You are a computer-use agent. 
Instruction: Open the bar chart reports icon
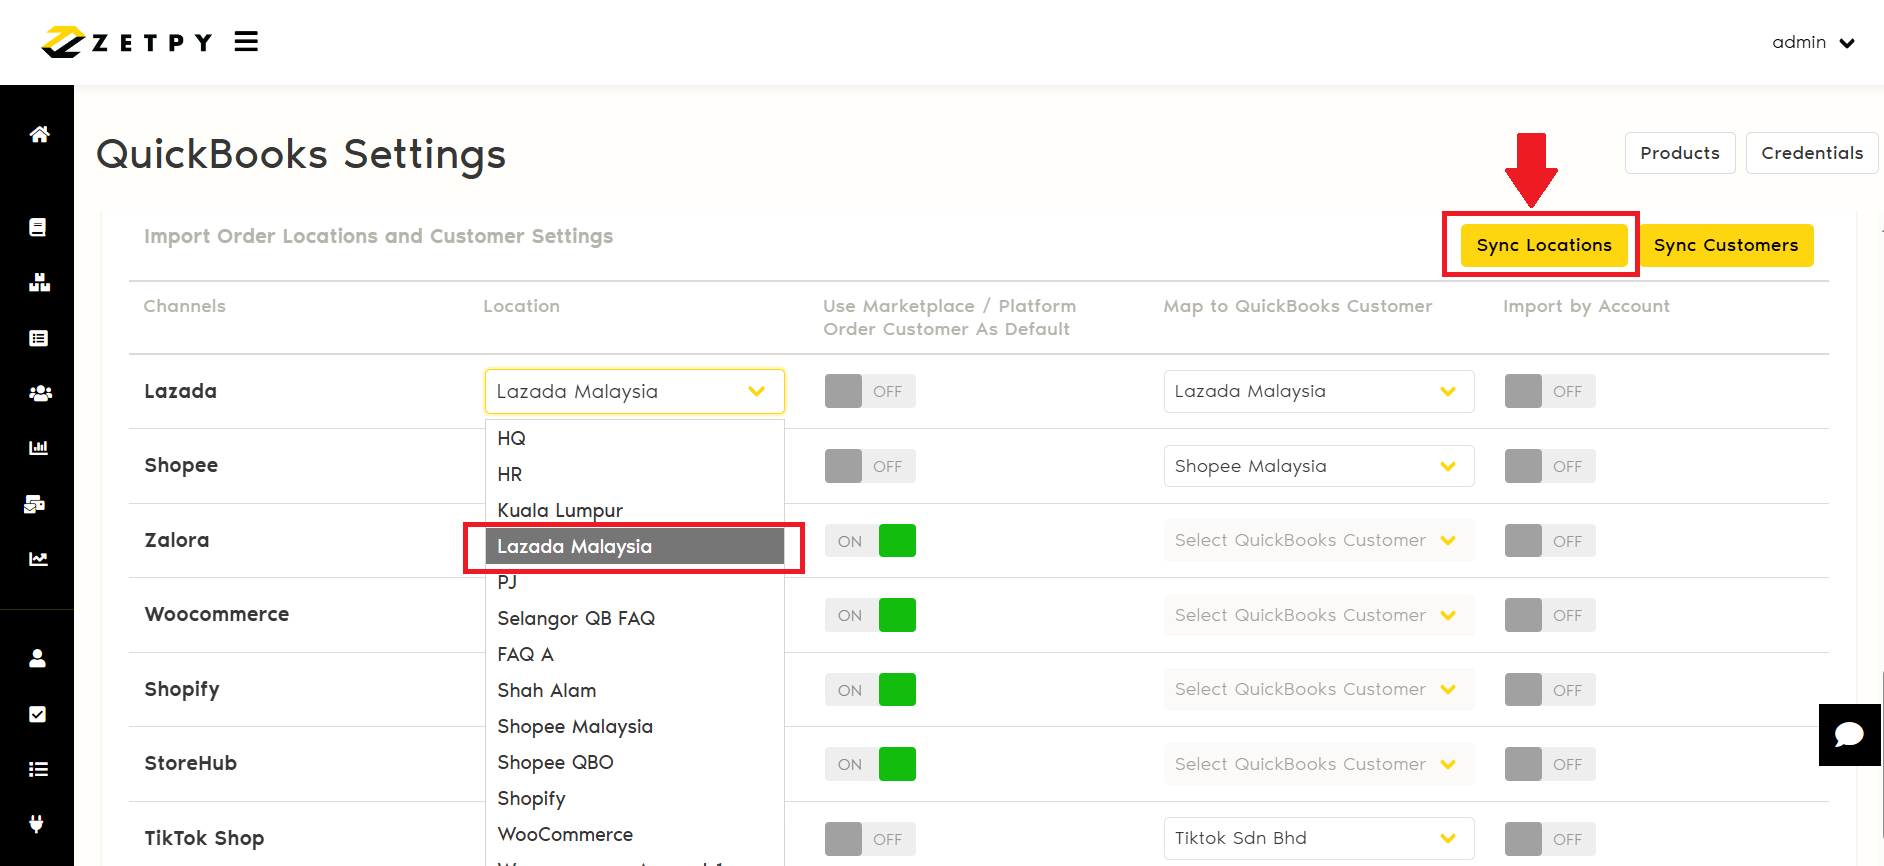[38, 448]
